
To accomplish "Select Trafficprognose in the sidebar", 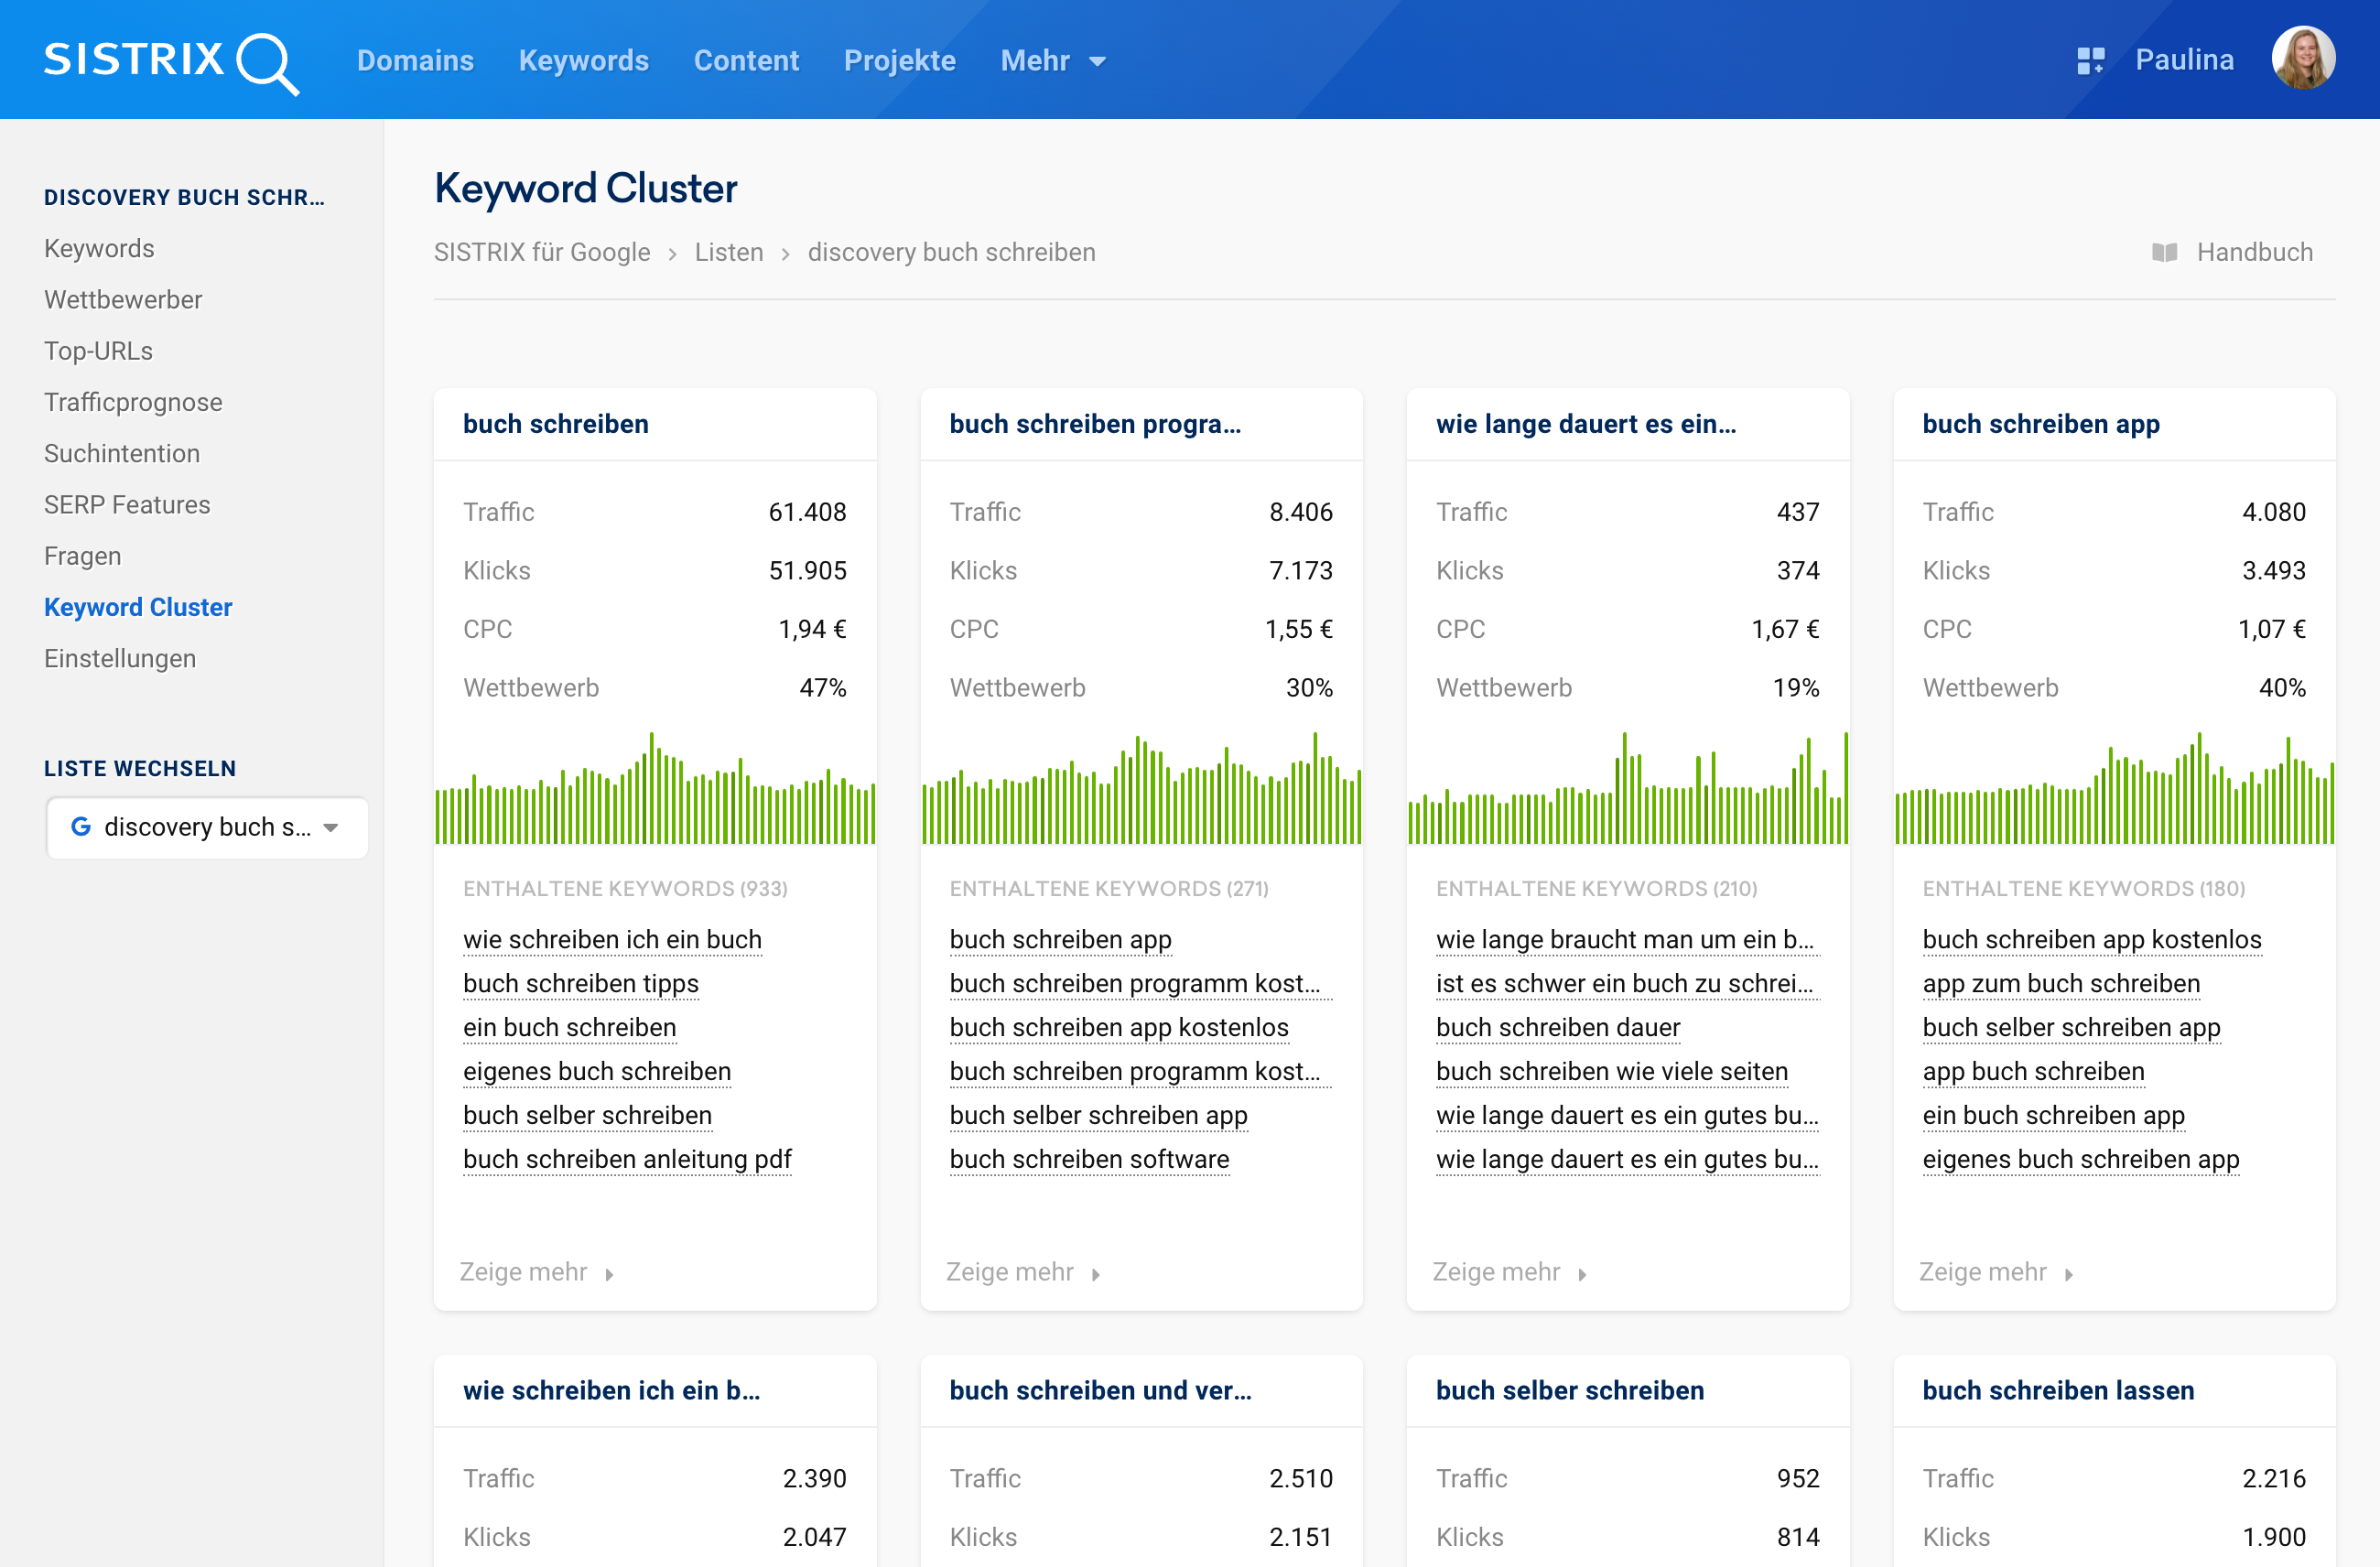I will pyautogui.click(x=133, y=402).
